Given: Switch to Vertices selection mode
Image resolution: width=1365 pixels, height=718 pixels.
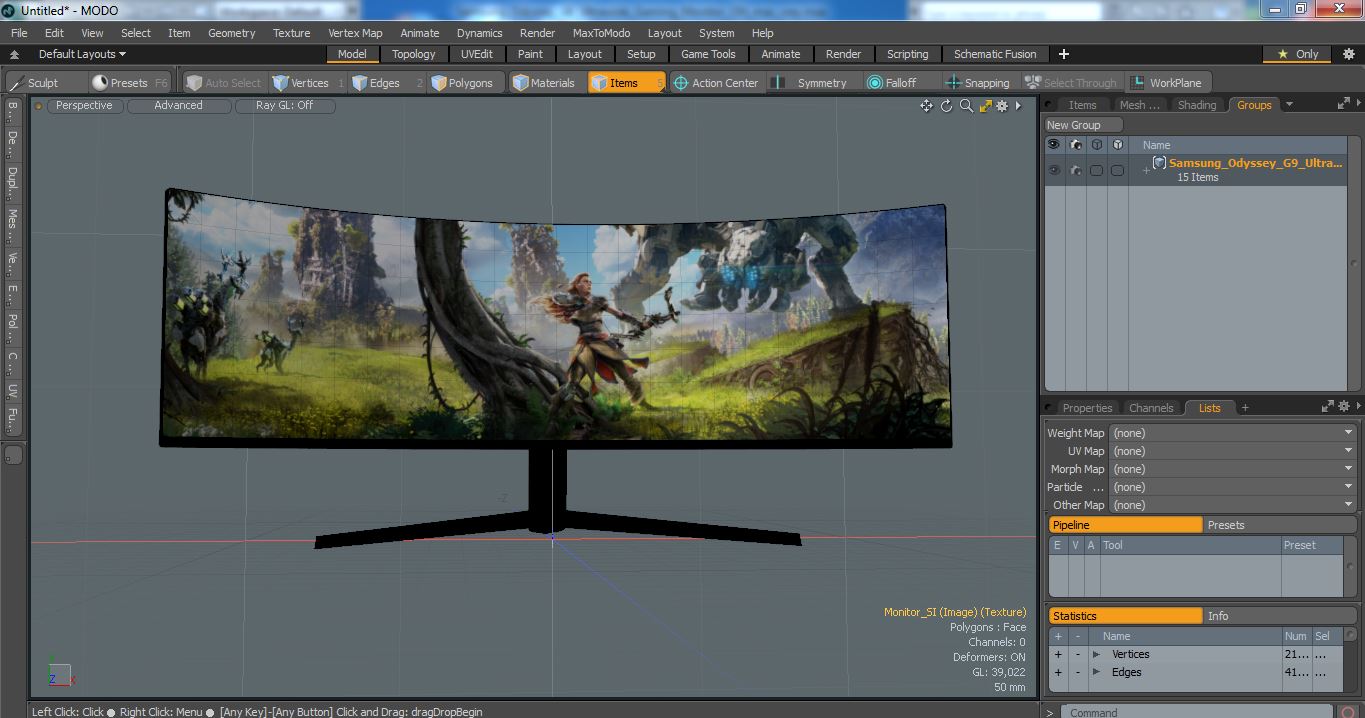Looking at the screenshot, I should [309, 83].
